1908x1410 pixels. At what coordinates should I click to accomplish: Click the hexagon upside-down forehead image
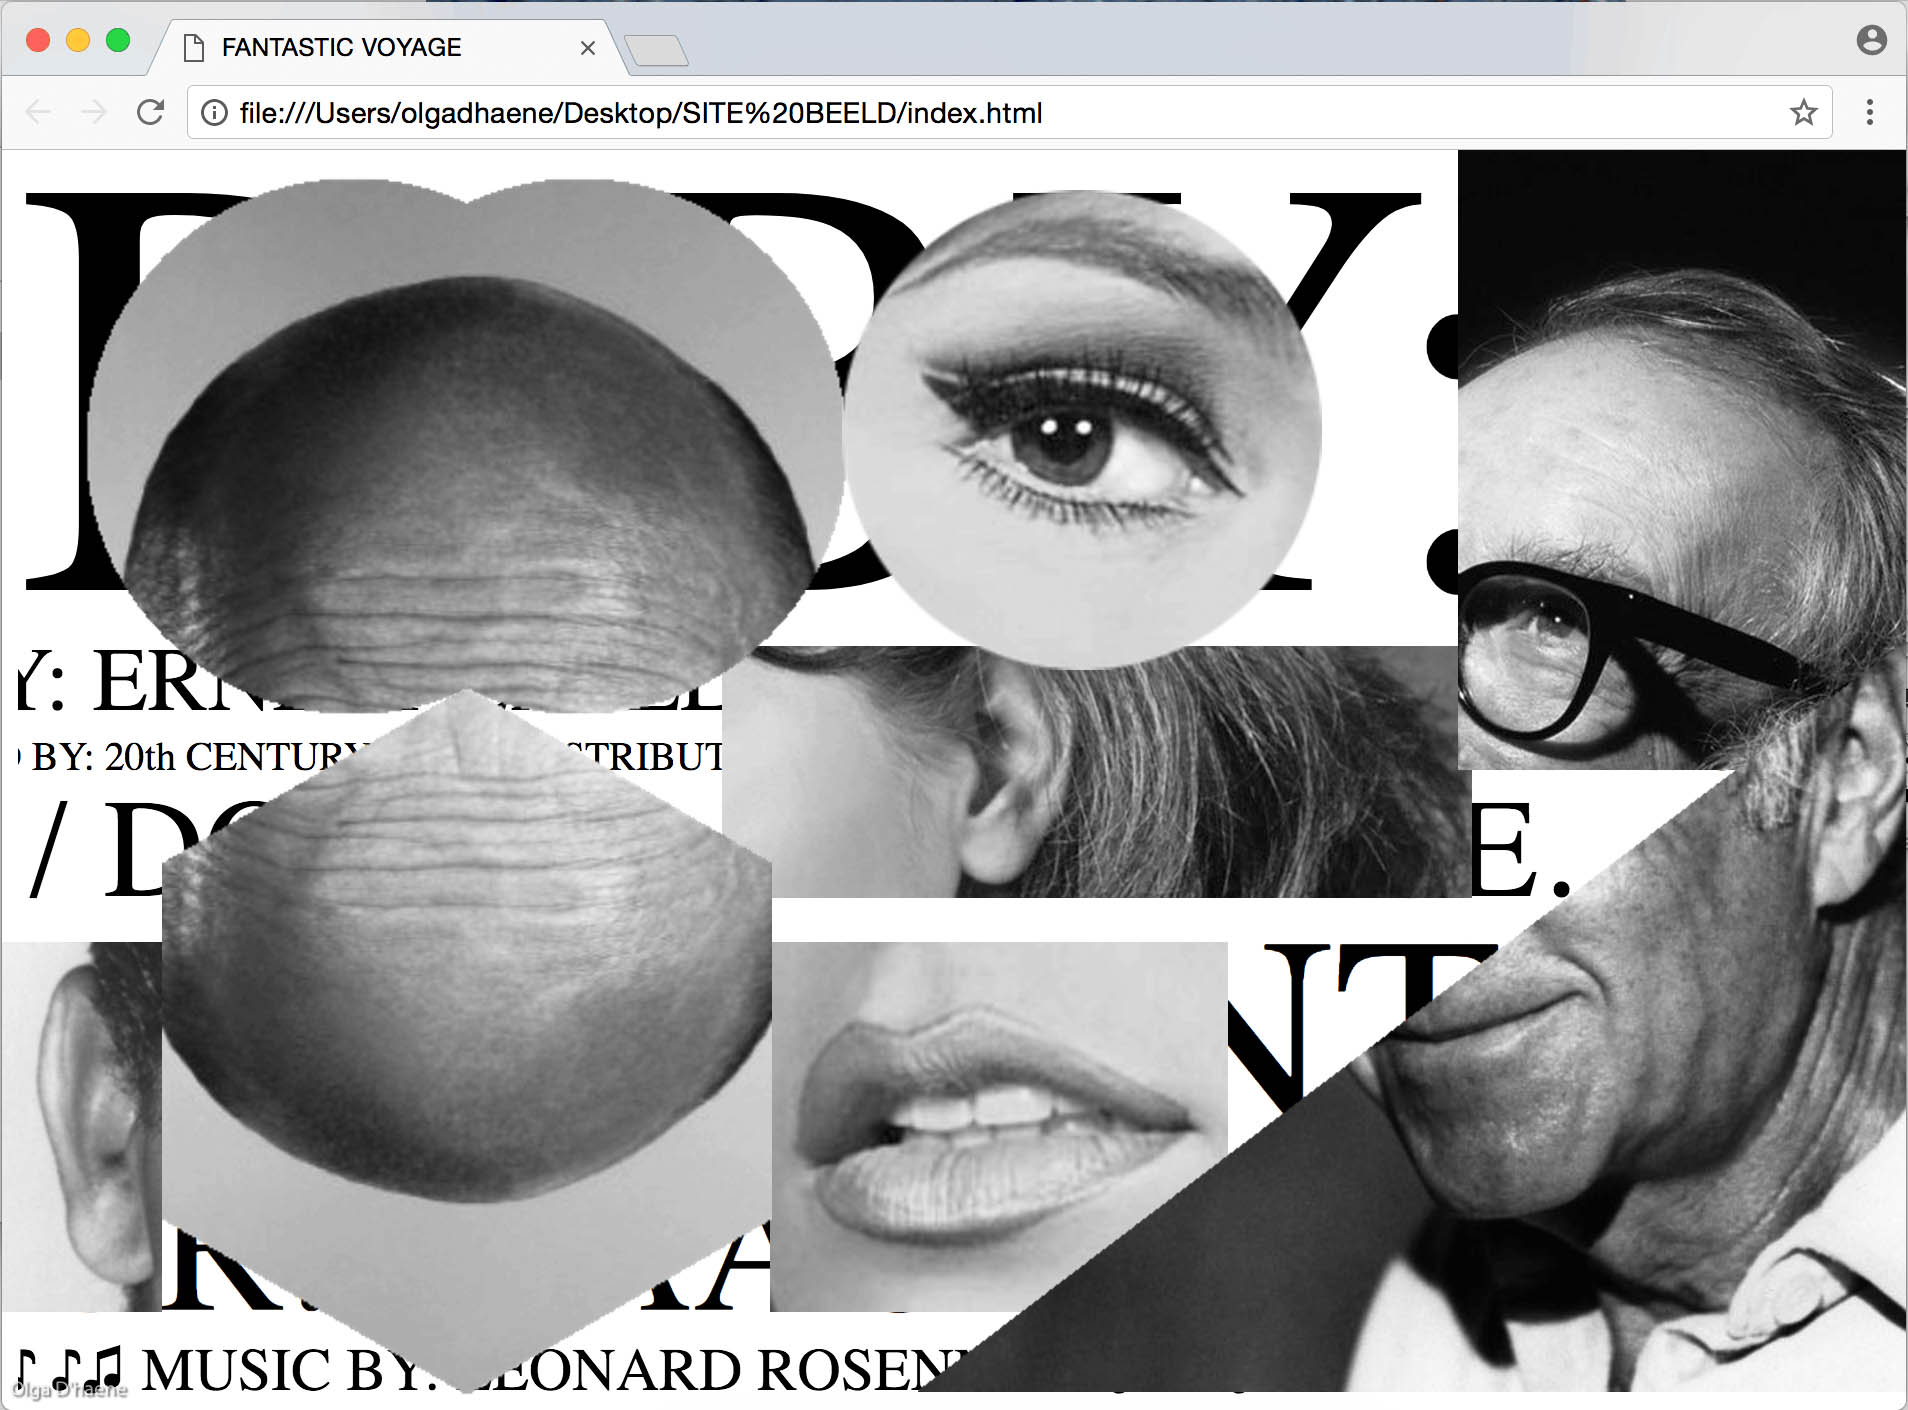pos(466,1040)
